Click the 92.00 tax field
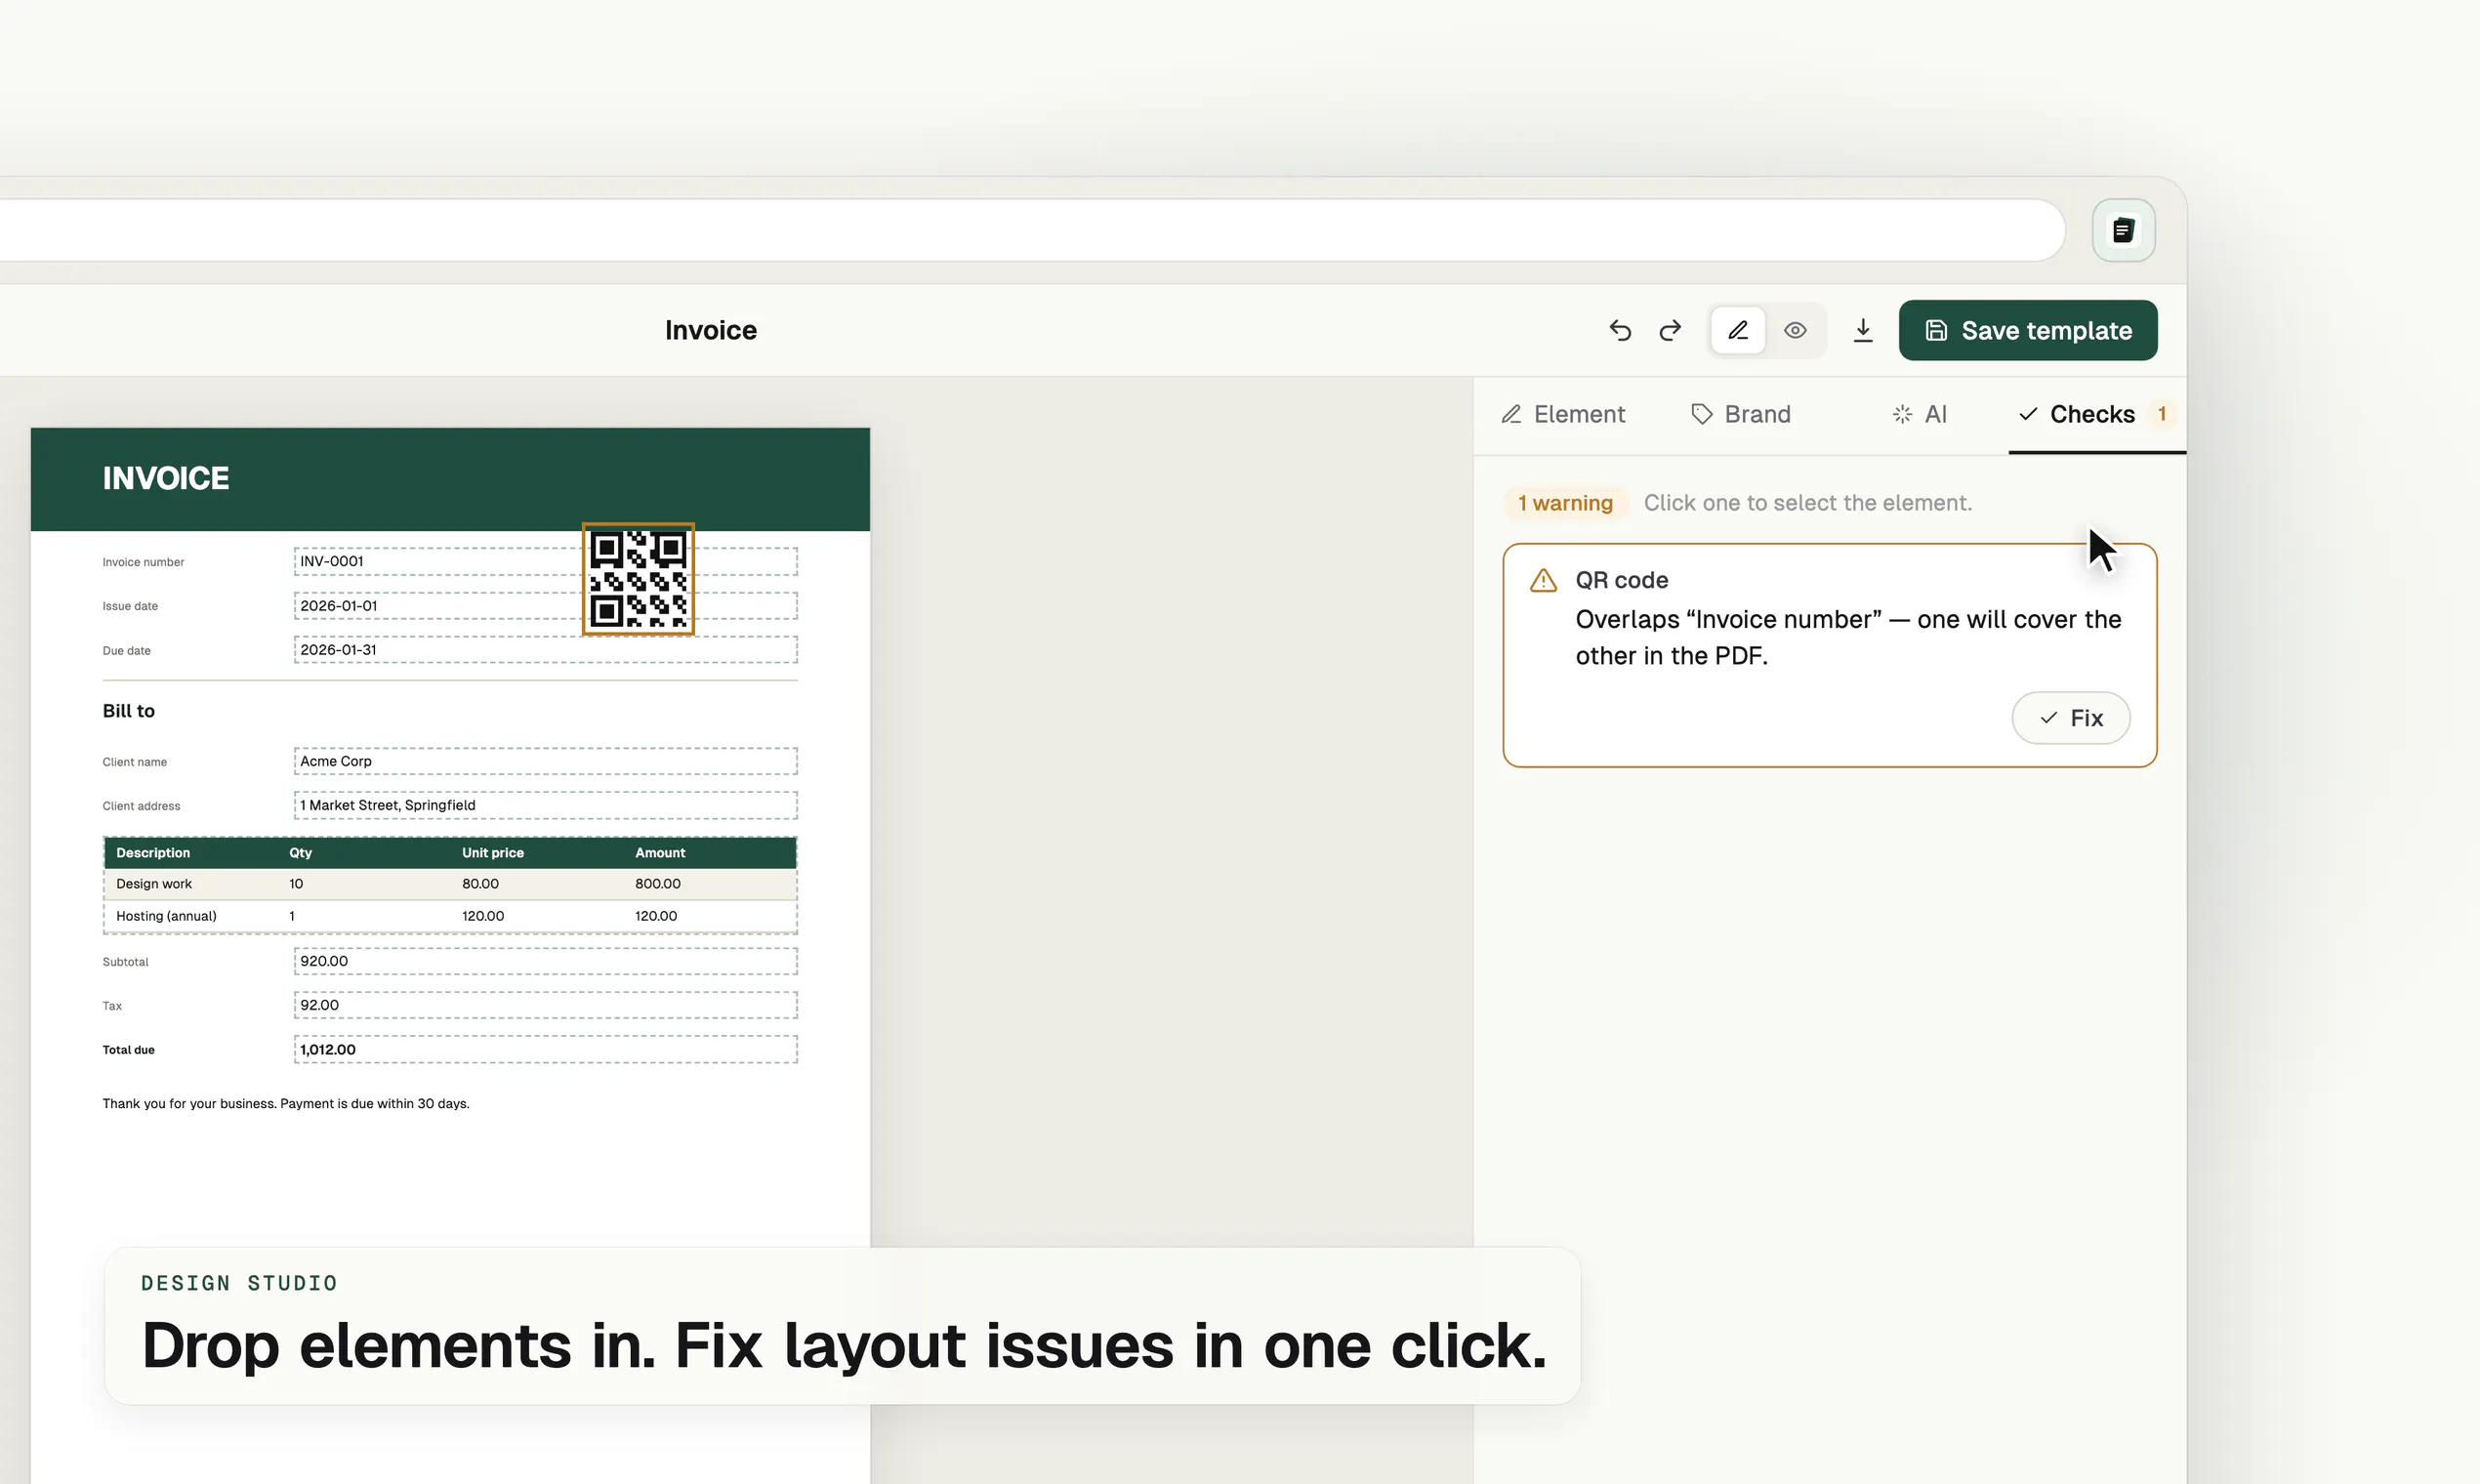The width and height of the screenshot is (2480, 1484). click(x=545, y=1005)
